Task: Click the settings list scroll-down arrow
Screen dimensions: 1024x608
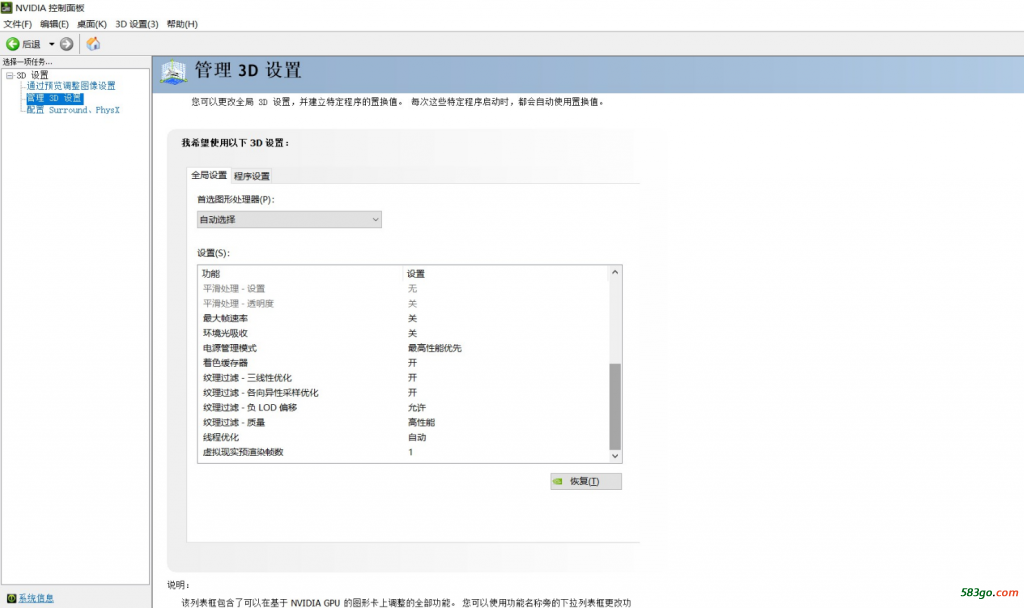Action: 615,456
